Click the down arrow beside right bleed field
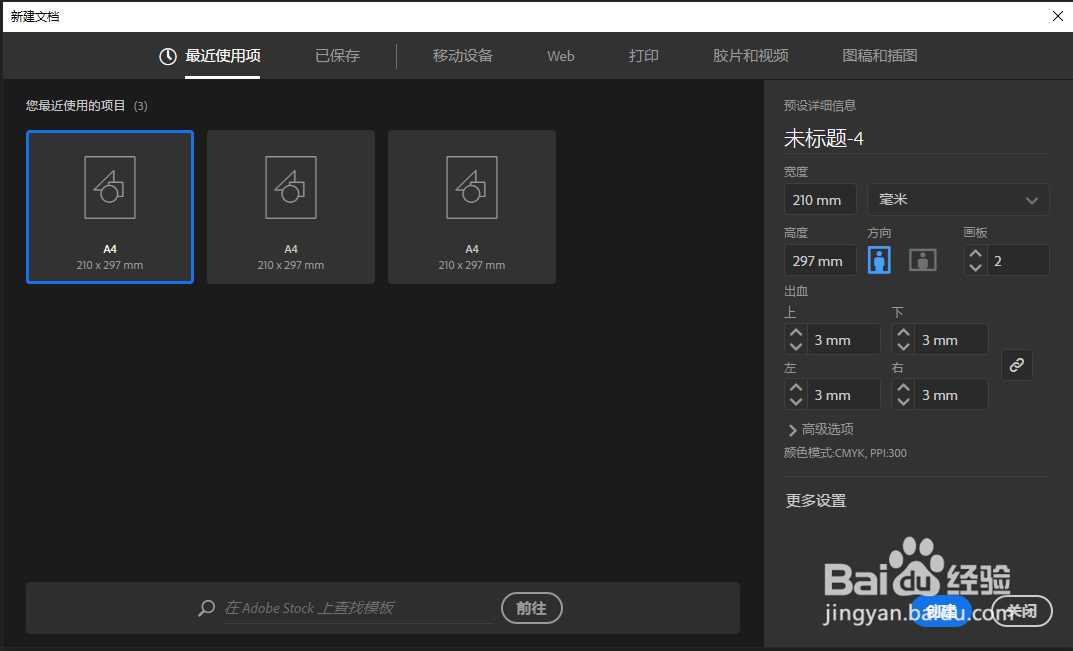This screenshot has width=1073, height=651. pos(903,400)
